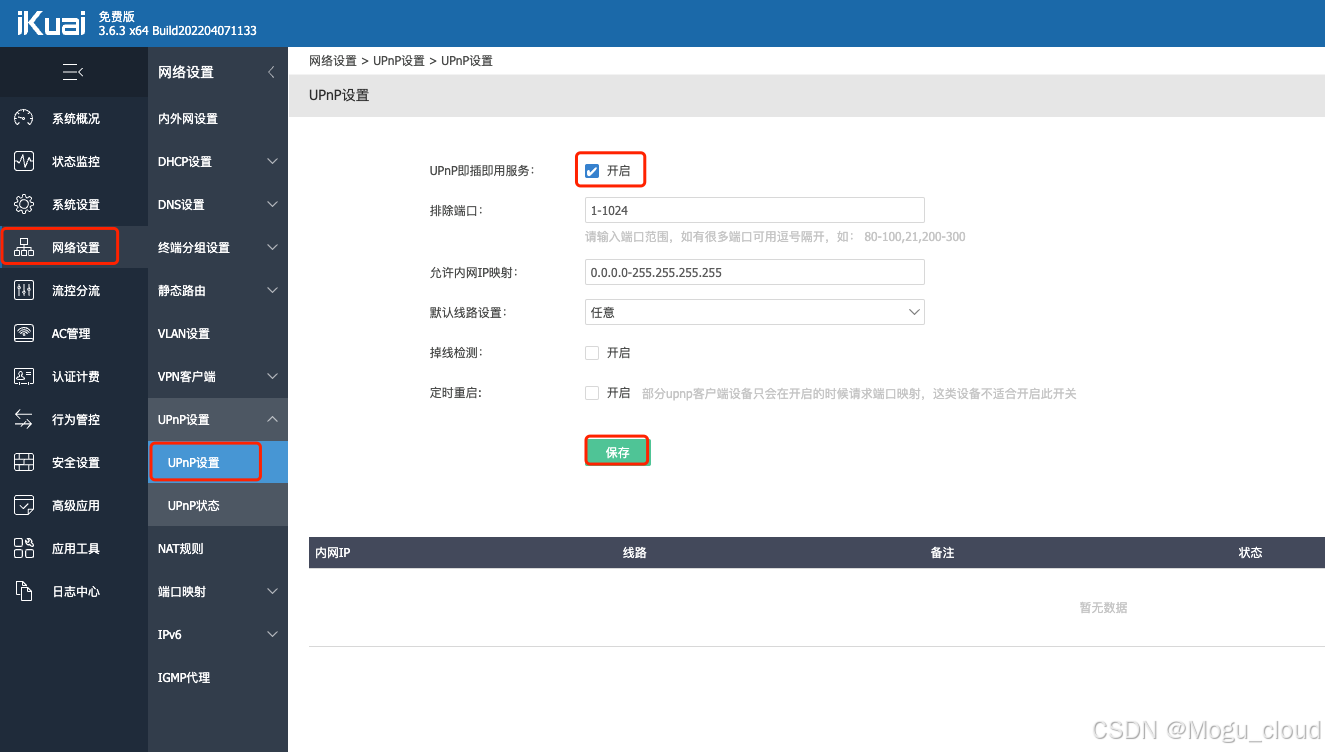Open 状态监控 in the main menu
Viewport: 1325px width, 752px height.
(74, 161)
